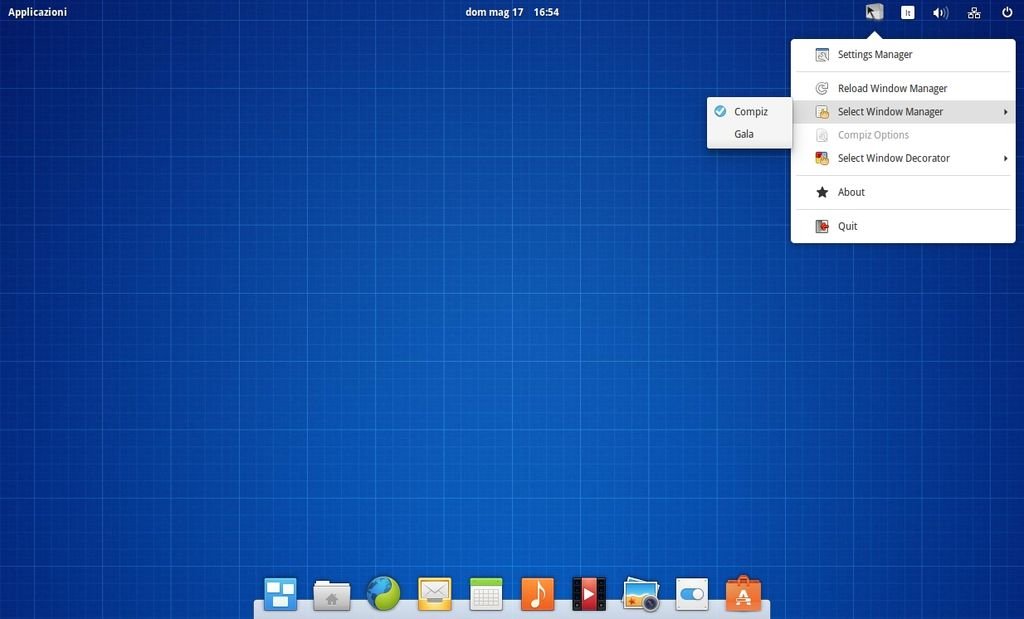Launch the web browser from the dock
Image resolution: width=1024 pixels, height=619 pixels.
tap(383, 594)
